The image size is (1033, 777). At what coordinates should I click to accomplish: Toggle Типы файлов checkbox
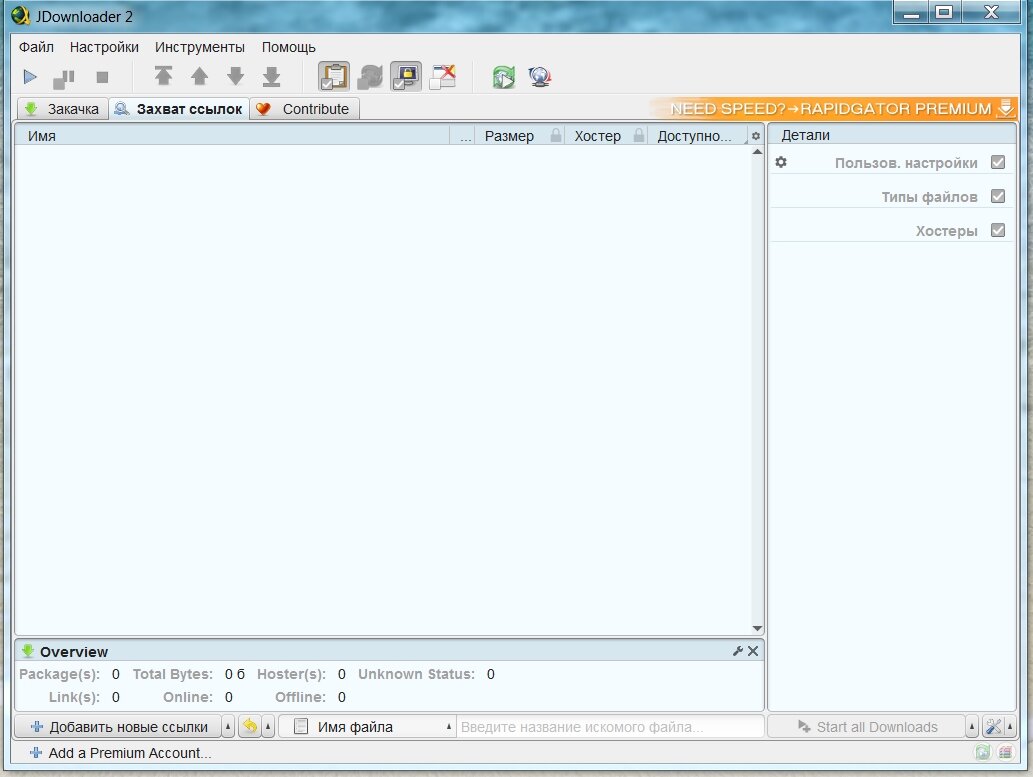point(998,196)
